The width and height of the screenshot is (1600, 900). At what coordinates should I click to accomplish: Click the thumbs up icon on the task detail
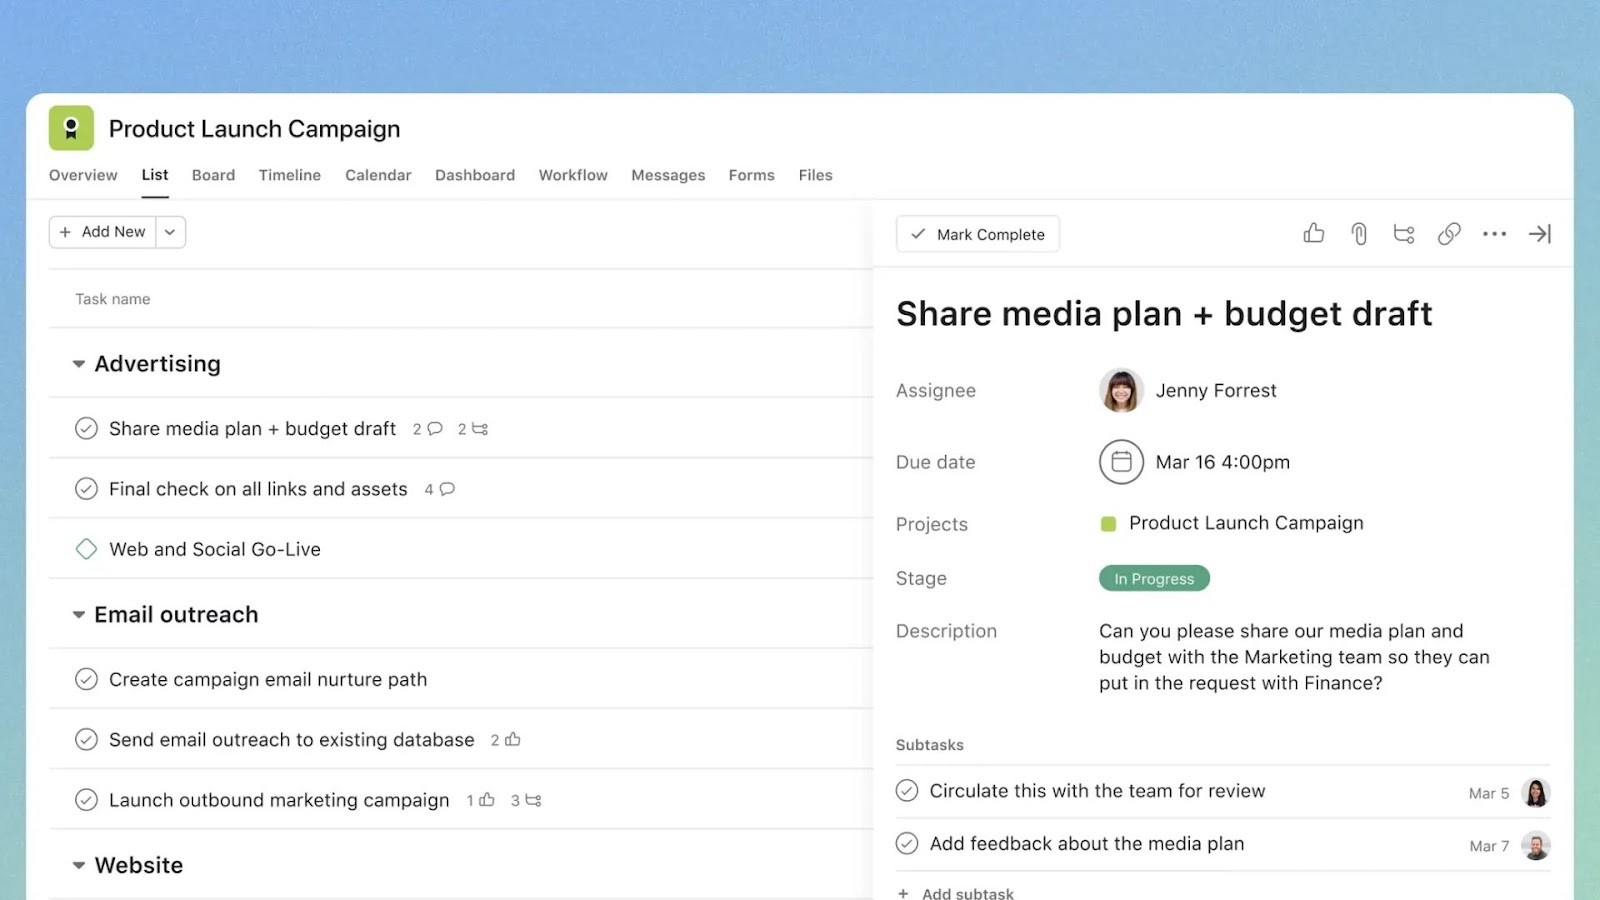click(1313, 233)
